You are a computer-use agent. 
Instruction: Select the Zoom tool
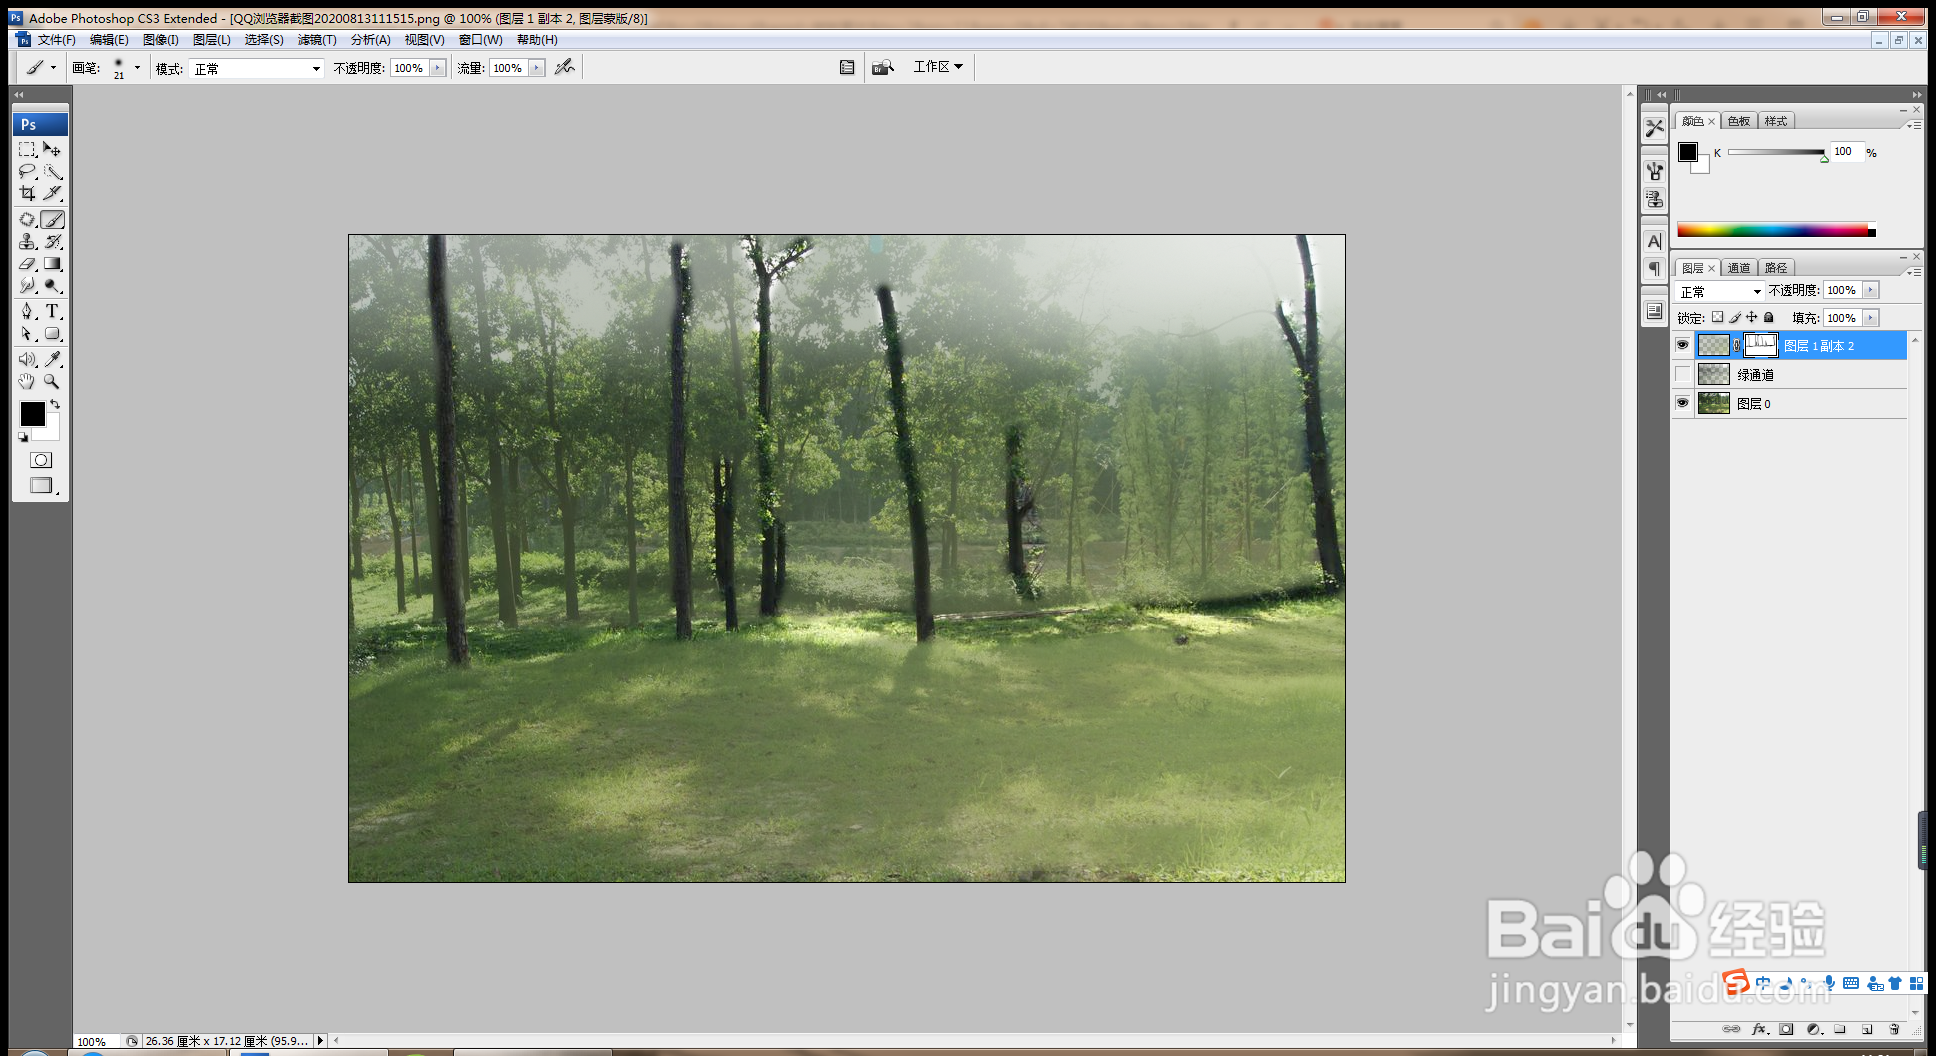pos(53,381)
